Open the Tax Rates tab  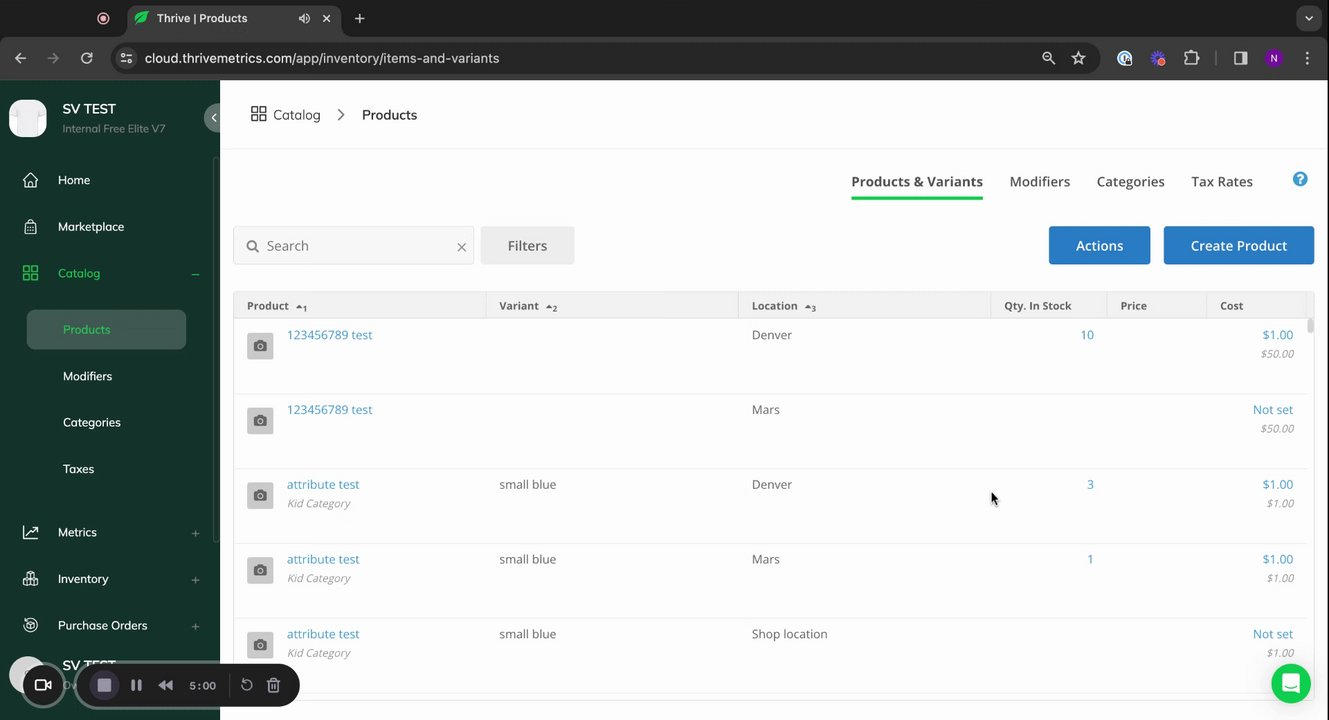1221,182
